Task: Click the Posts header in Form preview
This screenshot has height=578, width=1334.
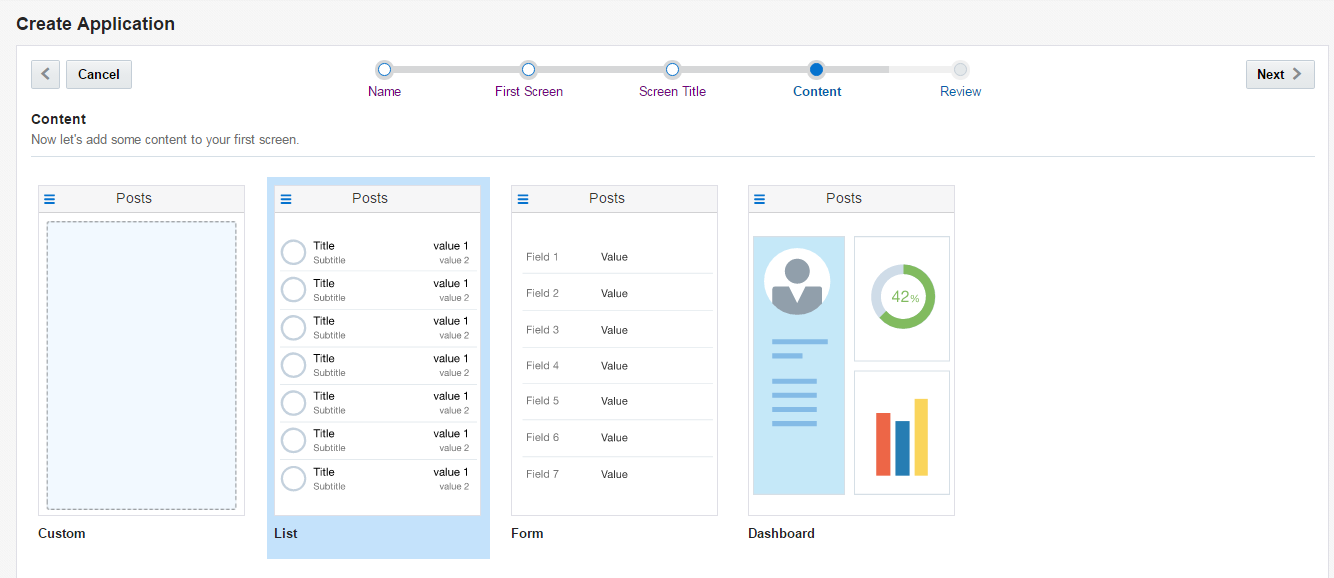Action: pyautogui.click(x=607, y=198)
